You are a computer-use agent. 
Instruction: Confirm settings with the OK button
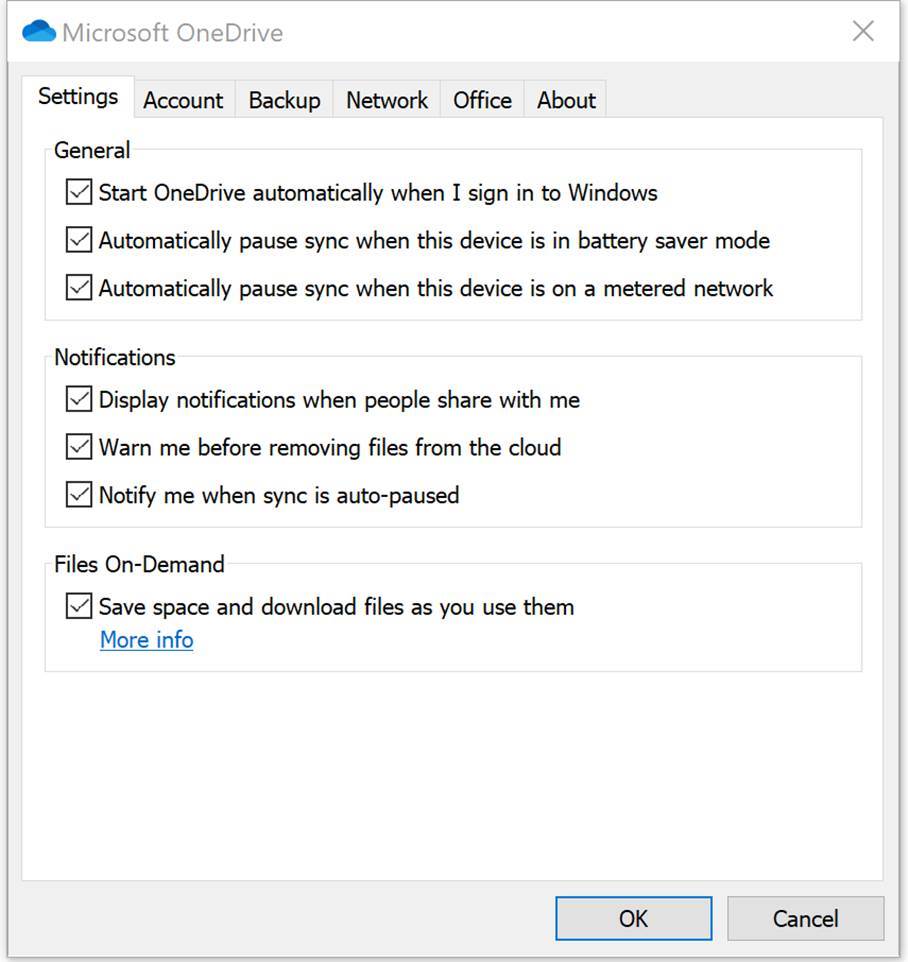[x=634, y=918]
